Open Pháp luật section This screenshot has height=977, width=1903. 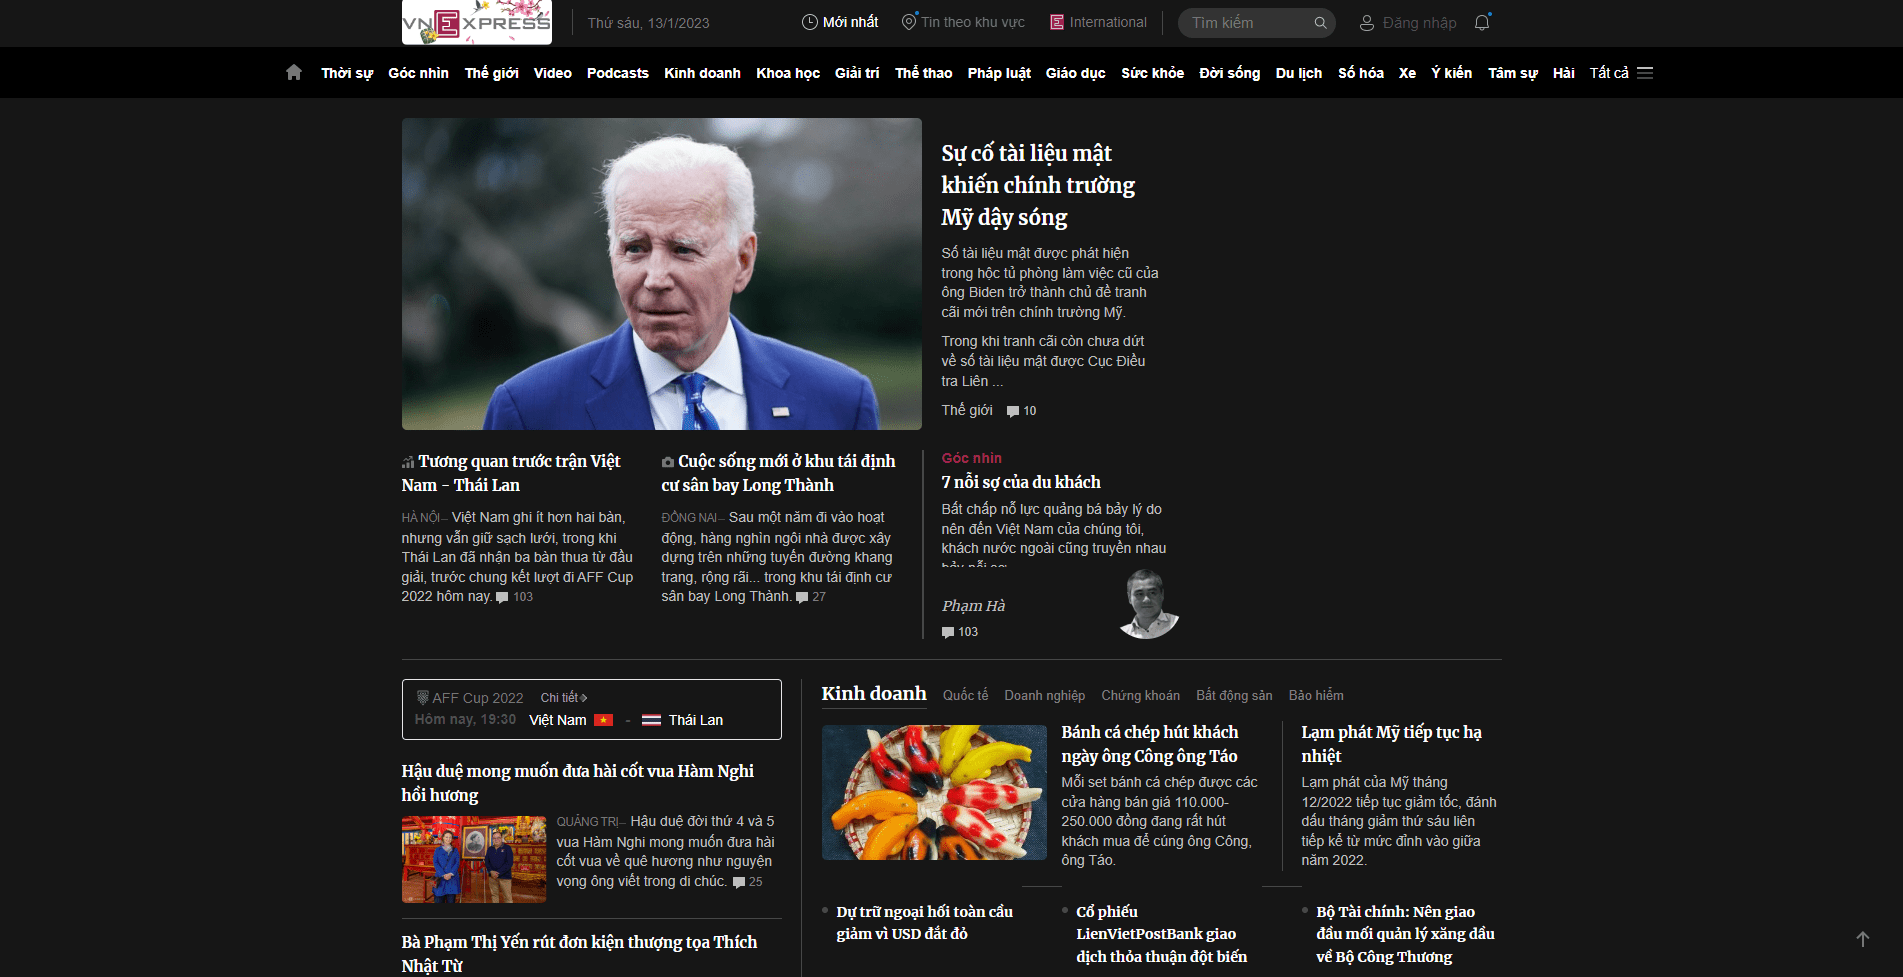[999, 73]
